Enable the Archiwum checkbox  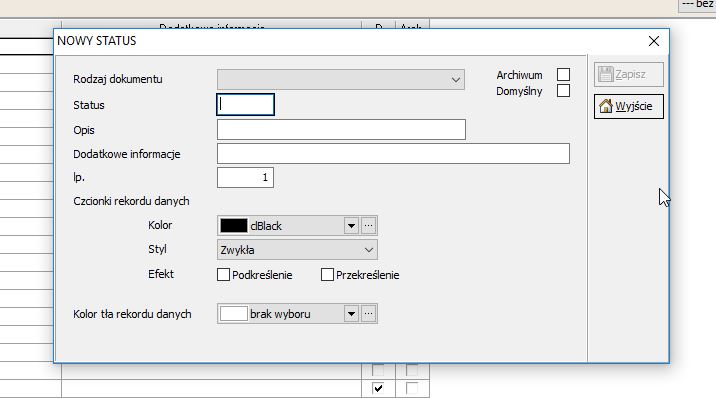563,74
